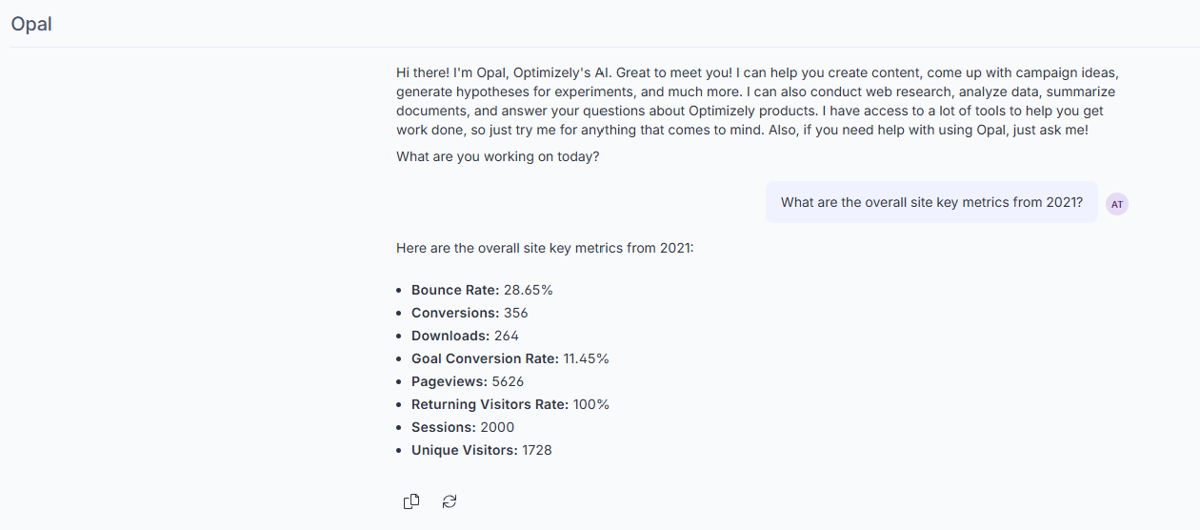Click "What are you working on today?" text
This screenshot has height=530, width=1200.
click(x=498, y=157)
